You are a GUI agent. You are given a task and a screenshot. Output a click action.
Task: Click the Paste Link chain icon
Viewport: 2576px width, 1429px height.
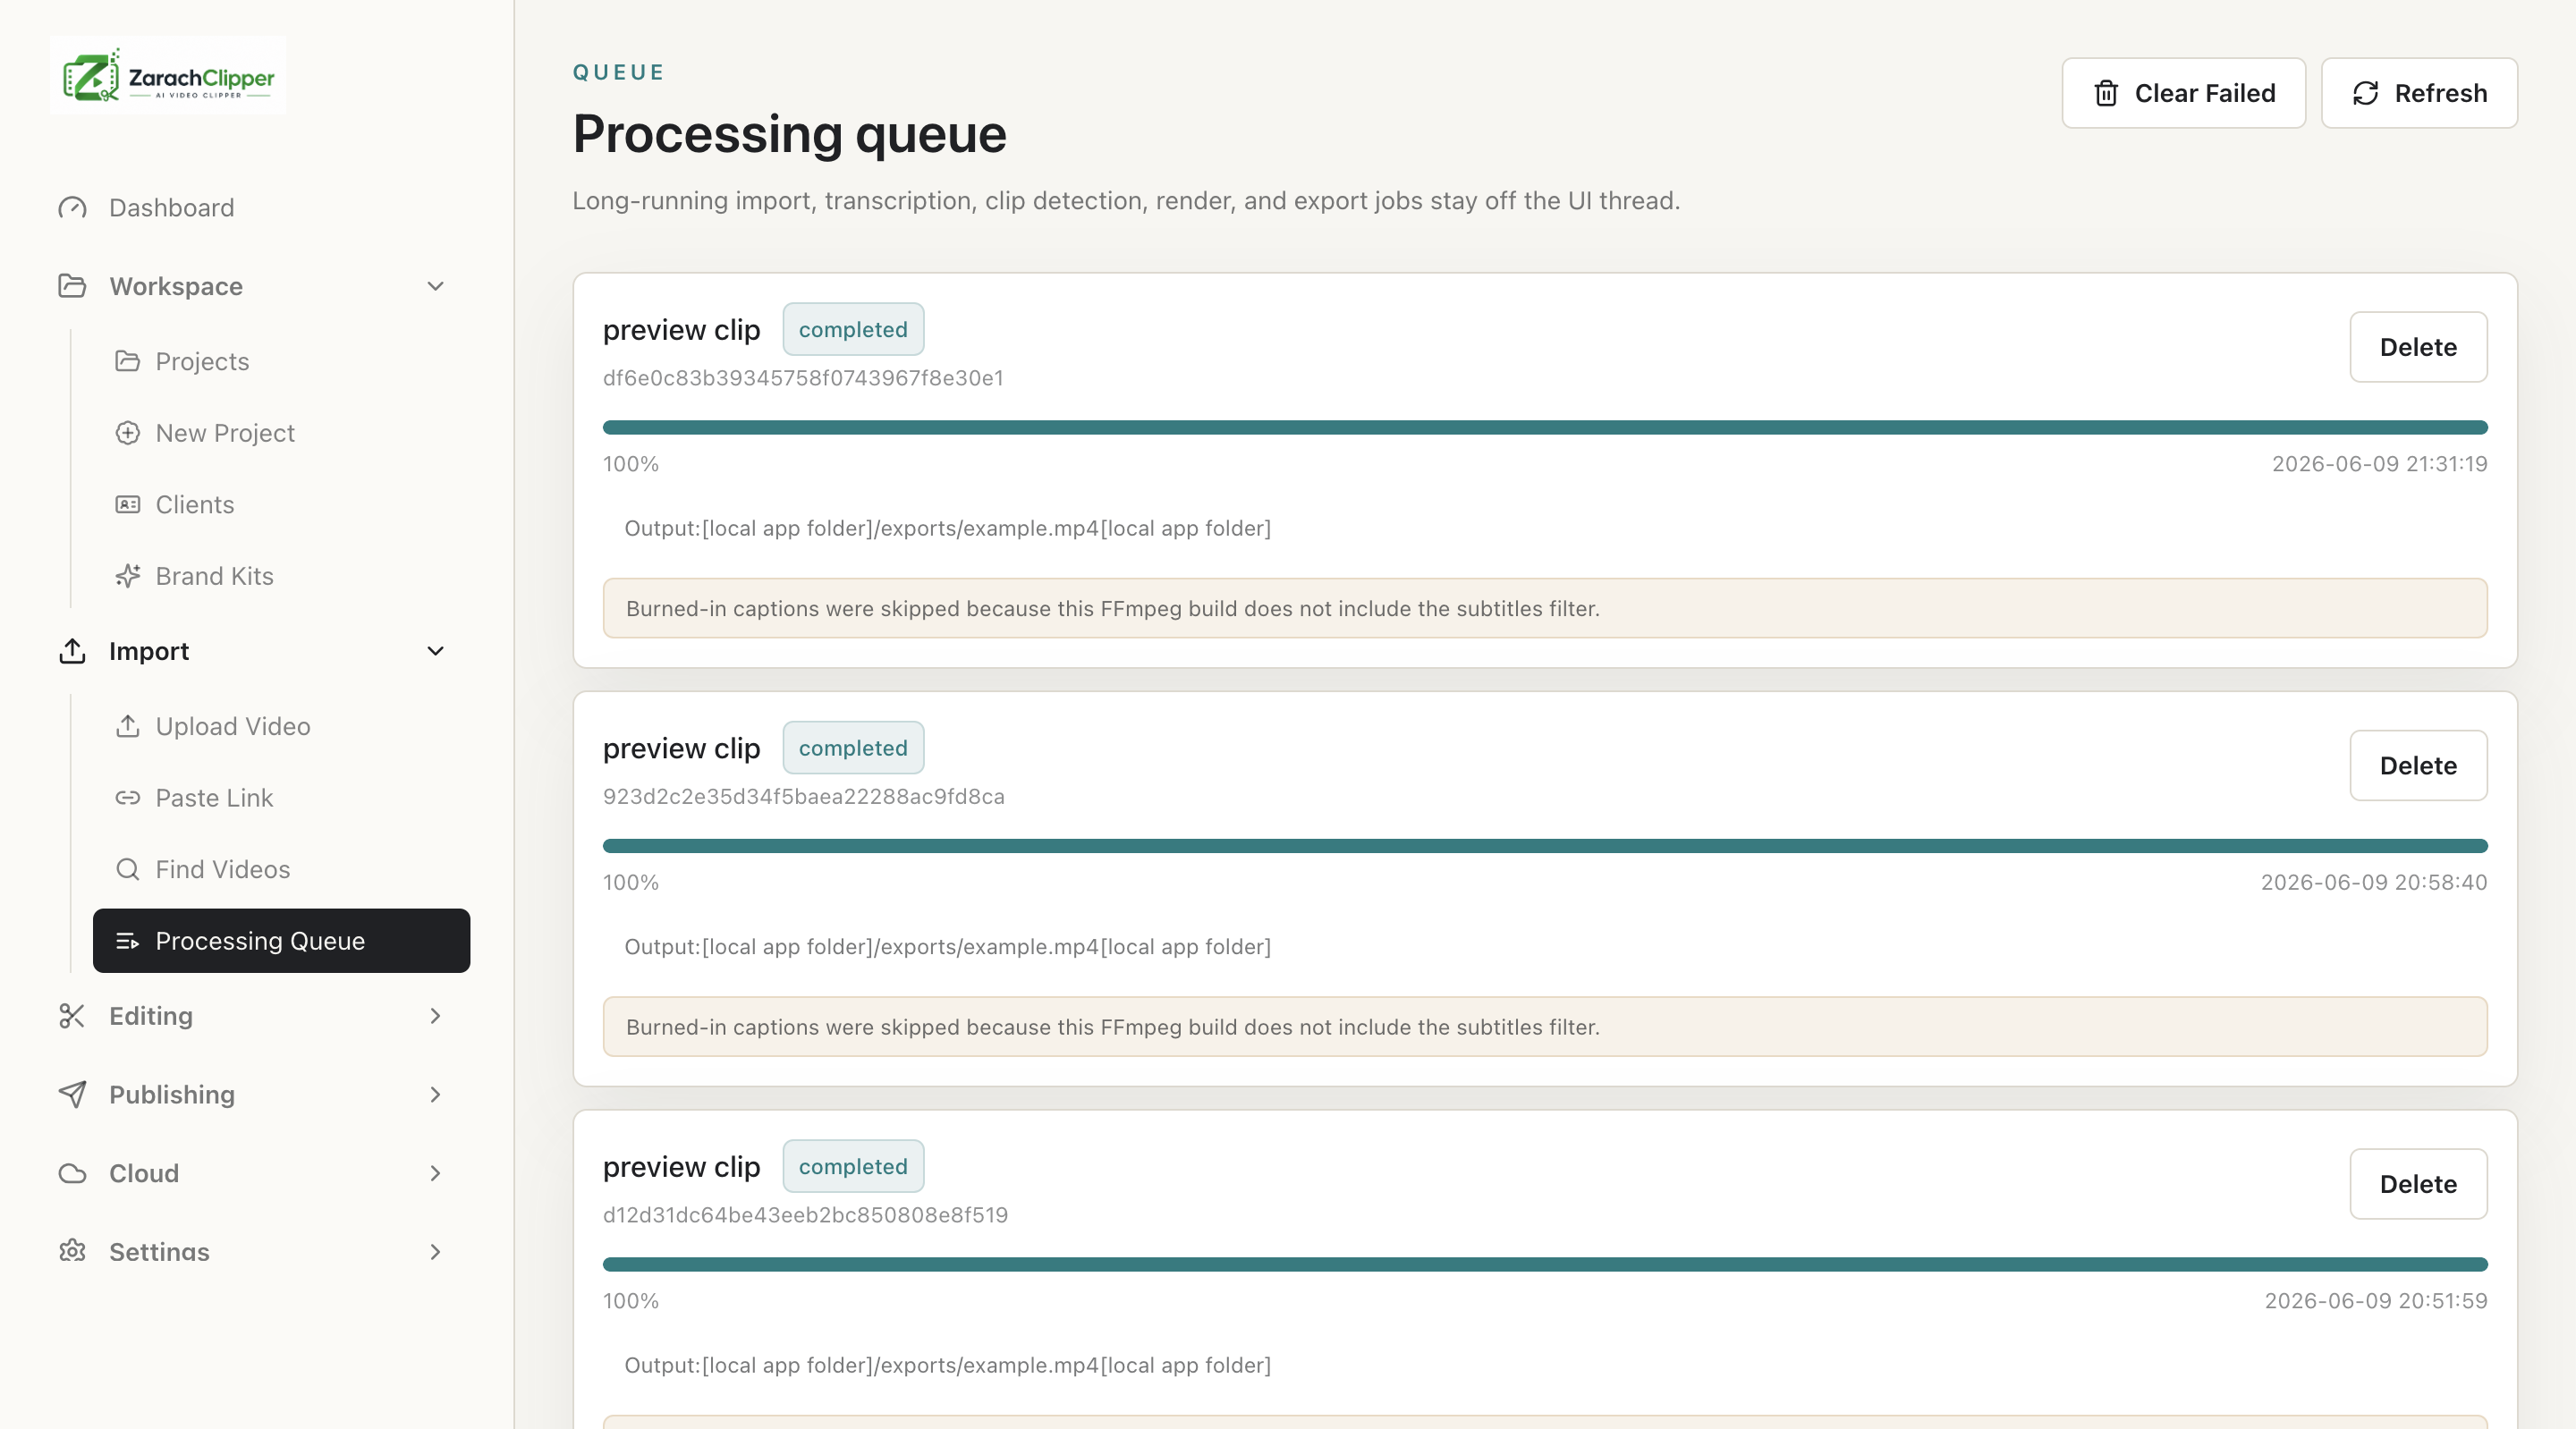point(127,798)
